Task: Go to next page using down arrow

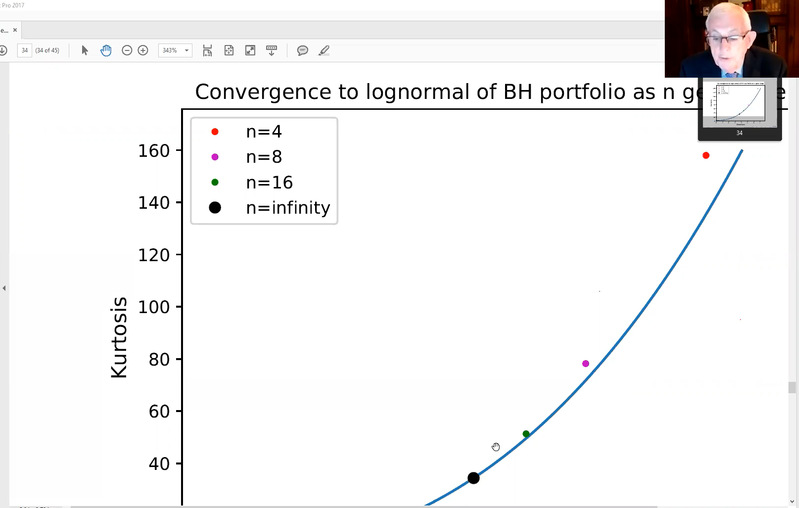Action: (x=3, y=50)
